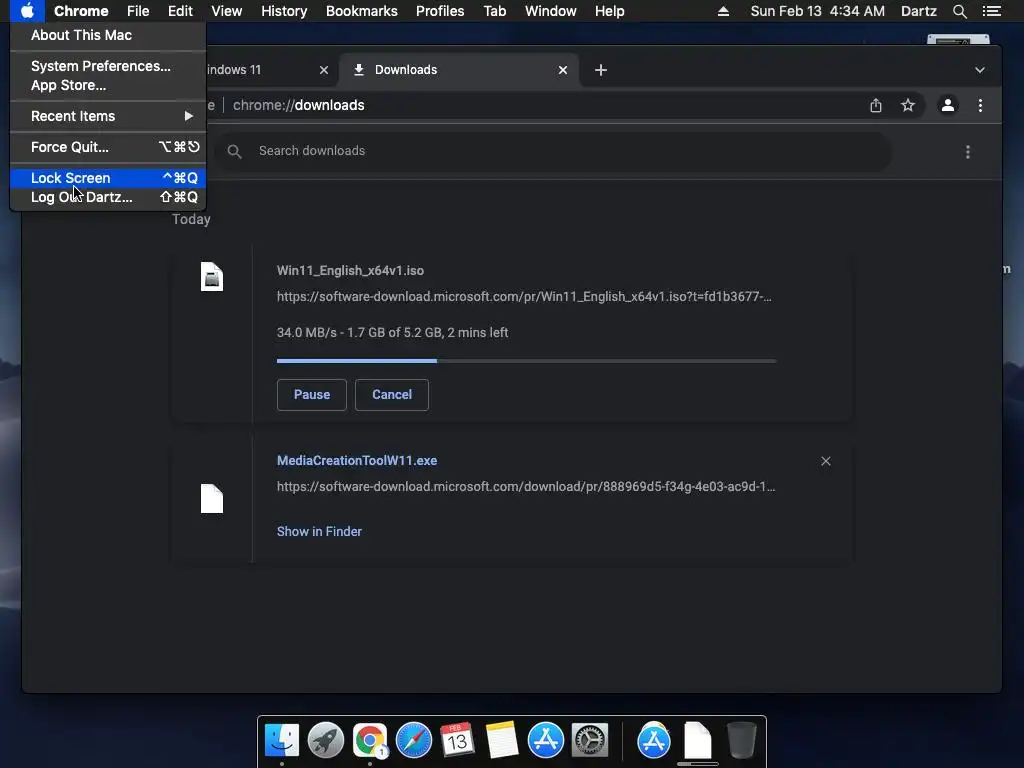Click the downloading file icon in Dock
This screenshot has height=768, width=1024.
697,741
